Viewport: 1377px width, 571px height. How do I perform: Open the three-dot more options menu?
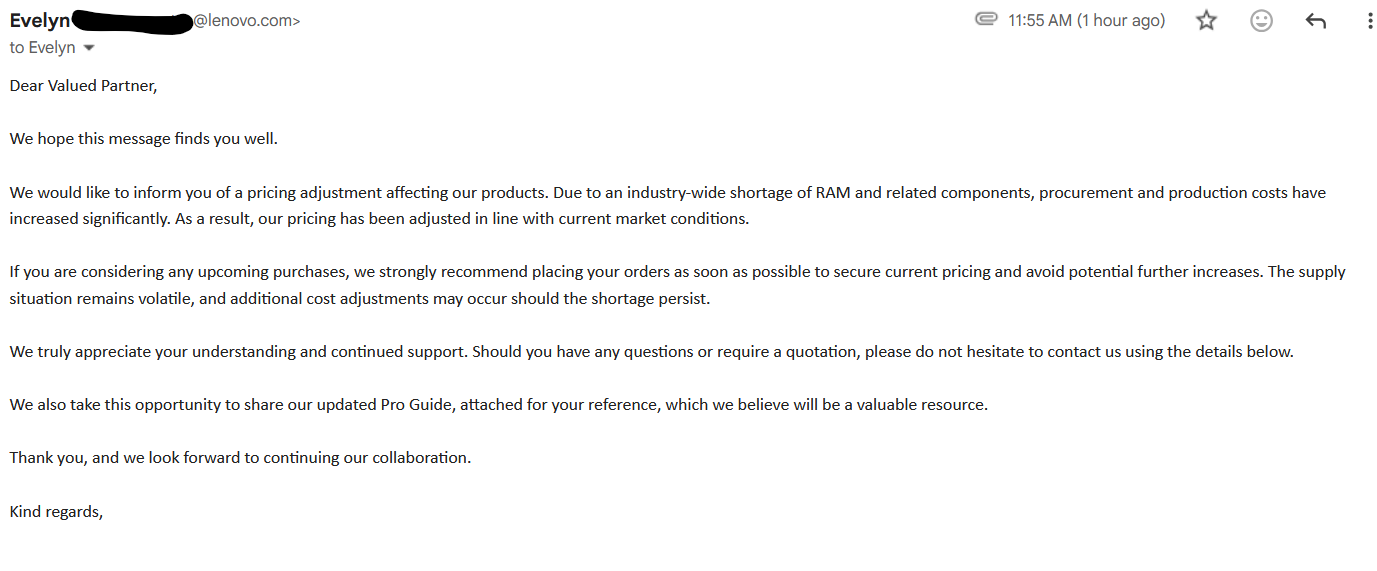(x=1370, y=21)
